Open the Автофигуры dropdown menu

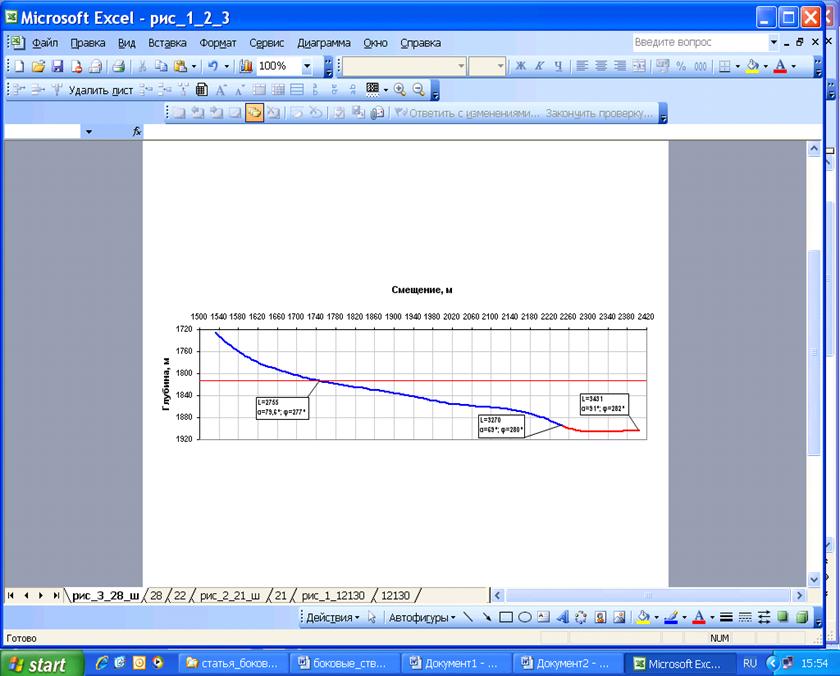pos(419,617)
